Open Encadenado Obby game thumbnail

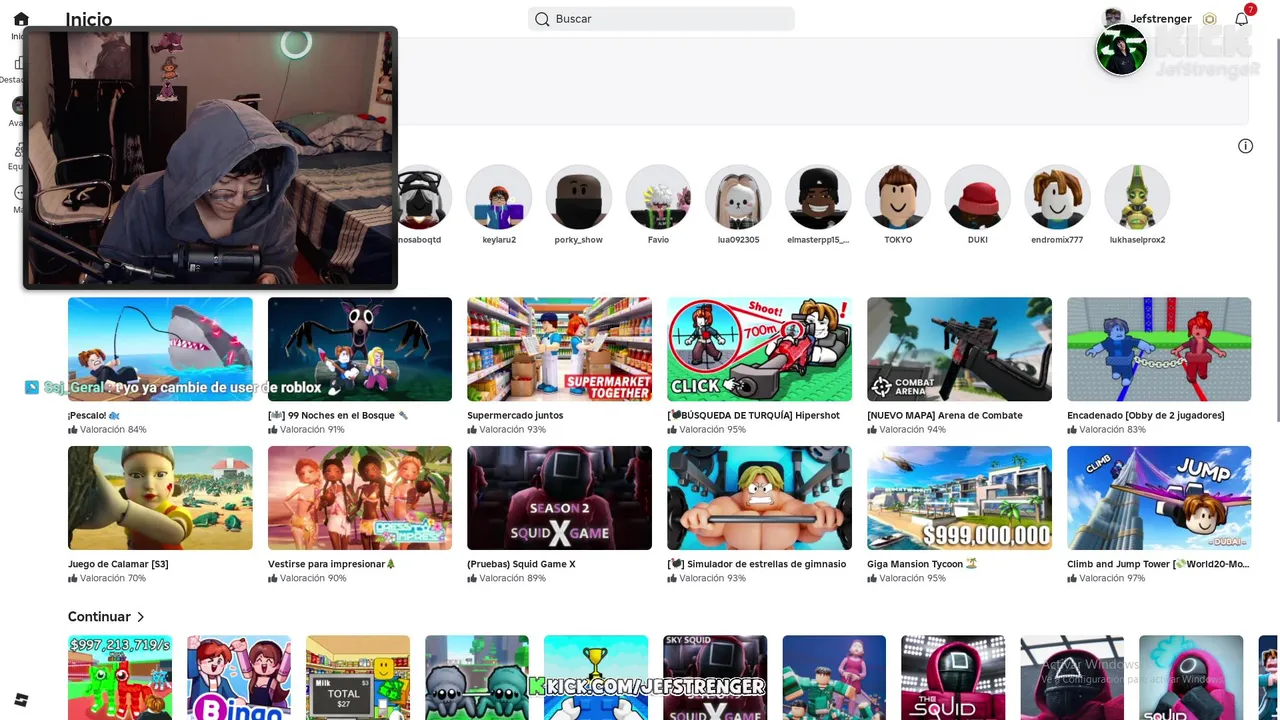tap(1159, 349)
